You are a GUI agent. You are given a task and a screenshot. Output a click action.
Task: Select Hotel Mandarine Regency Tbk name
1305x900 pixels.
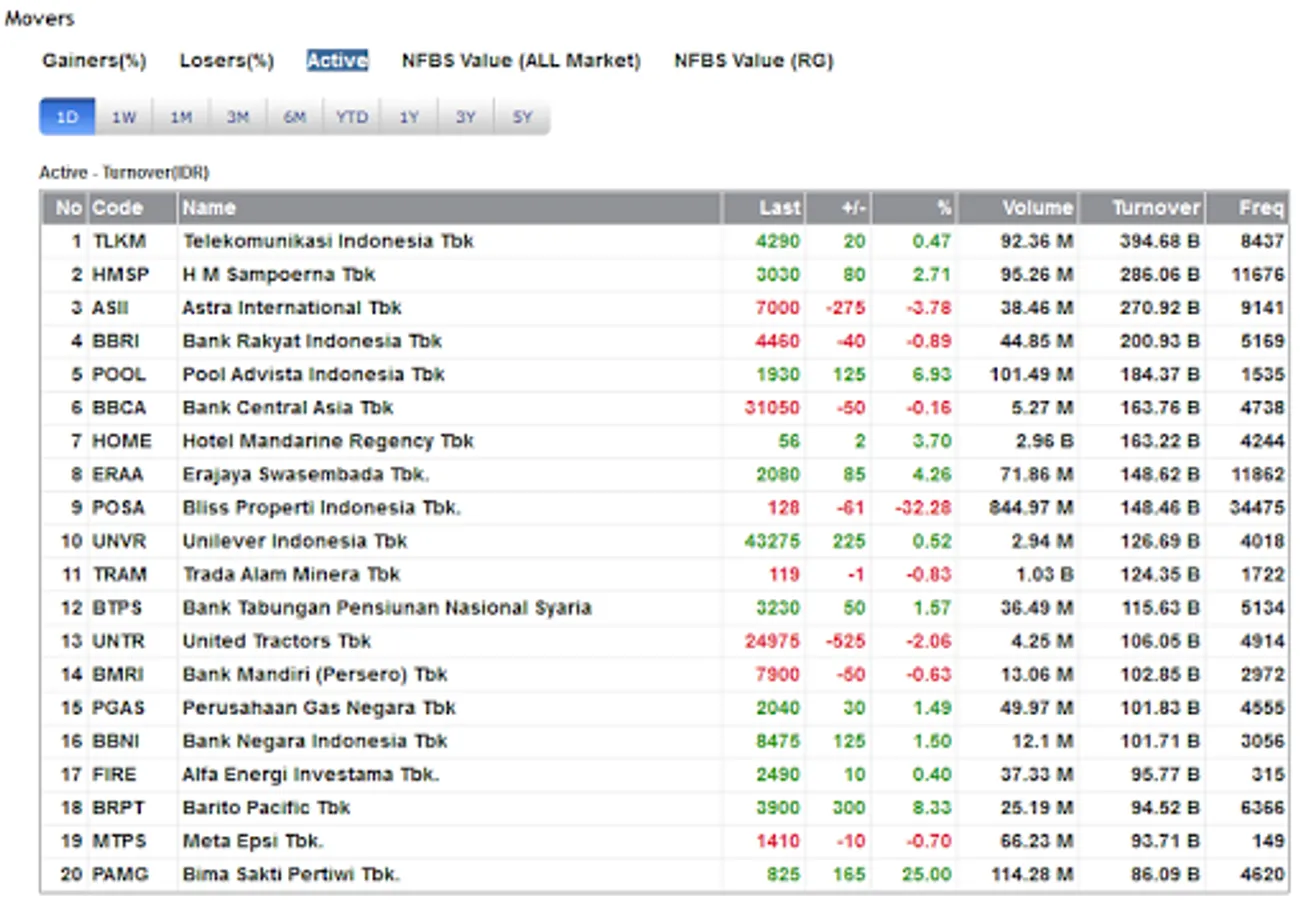(x=328, y=441)
